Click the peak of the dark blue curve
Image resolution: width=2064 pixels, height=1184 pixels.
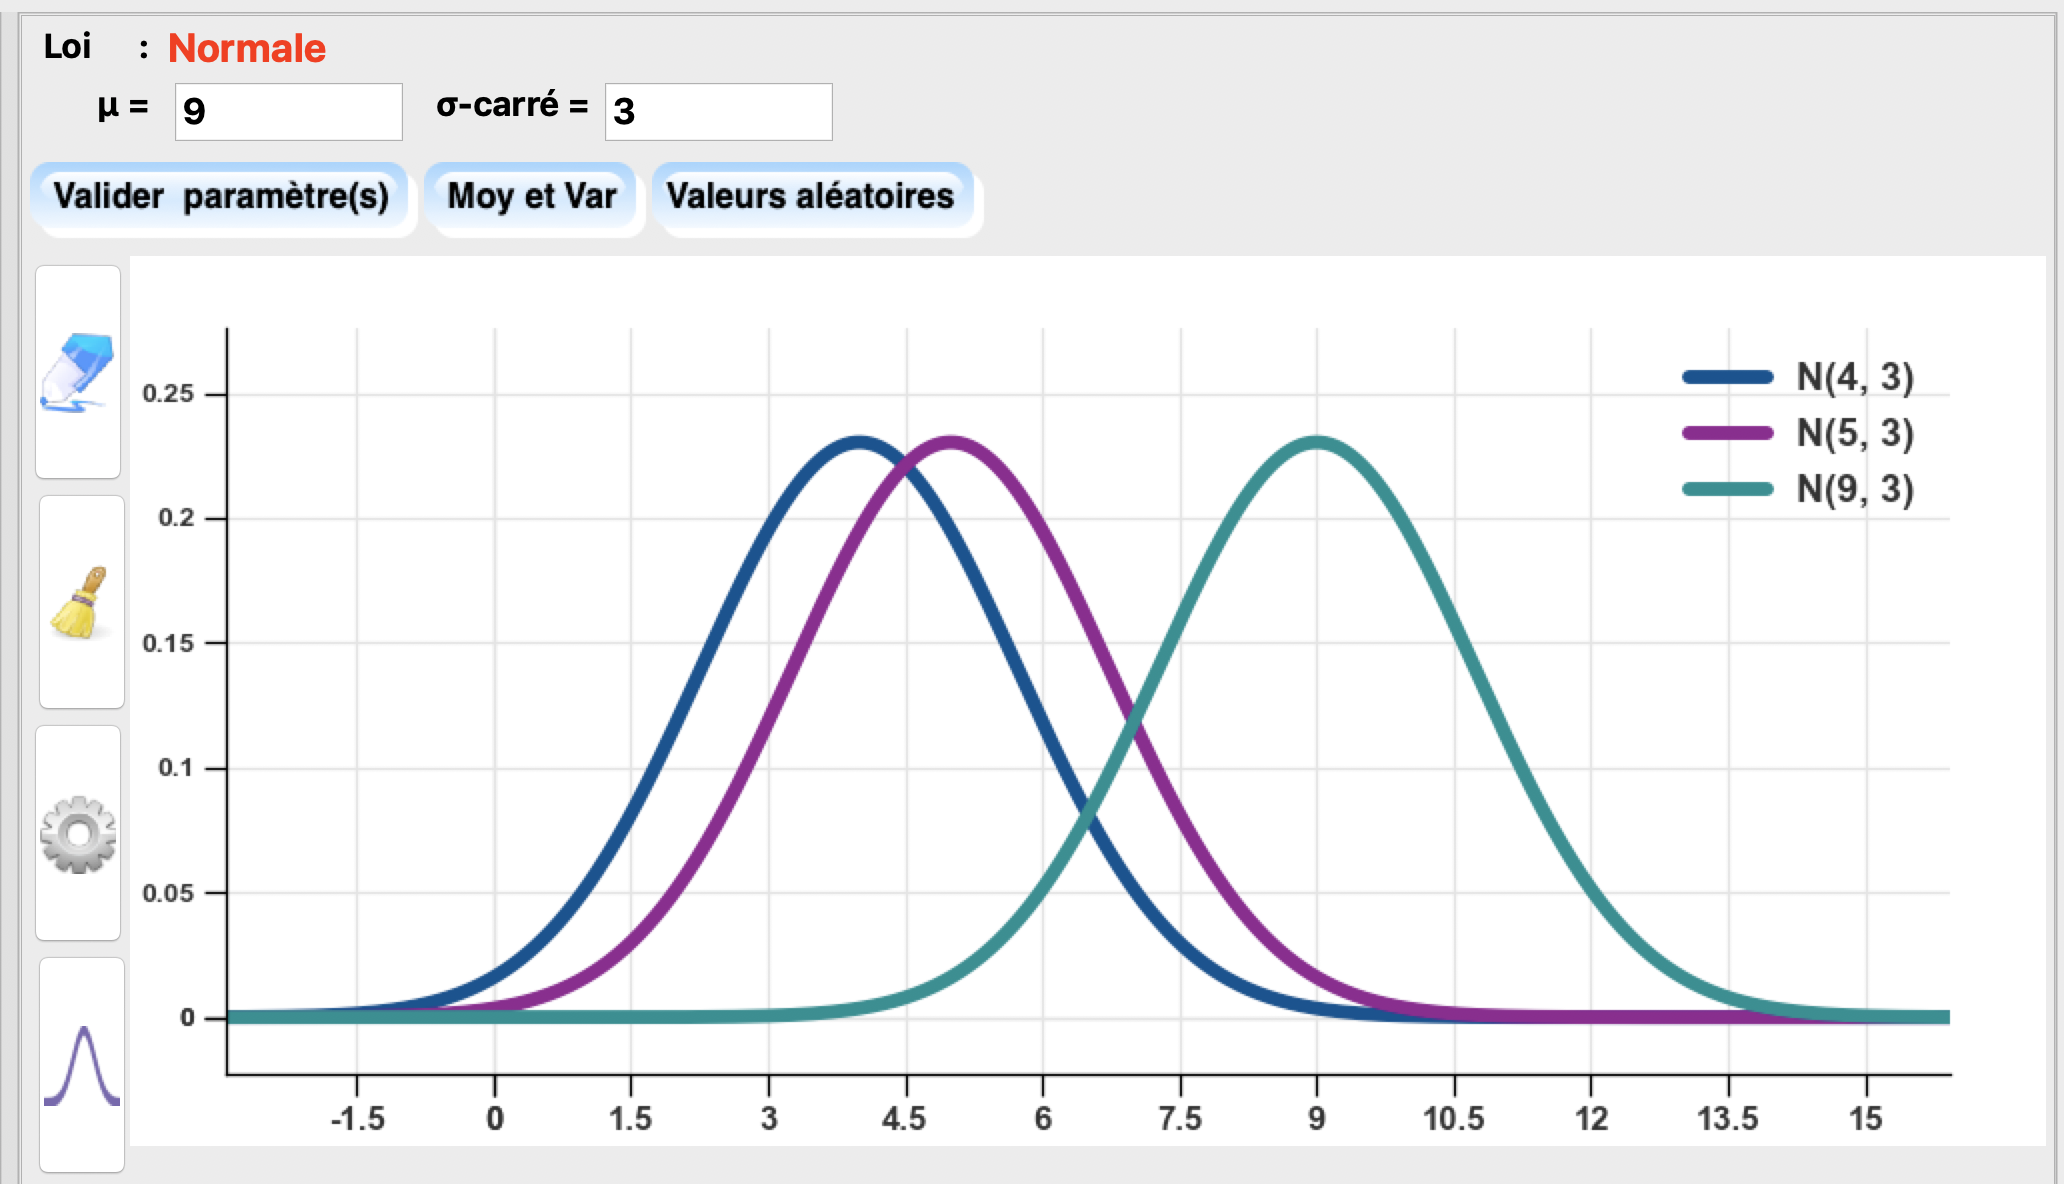click(x=859, y=441)
